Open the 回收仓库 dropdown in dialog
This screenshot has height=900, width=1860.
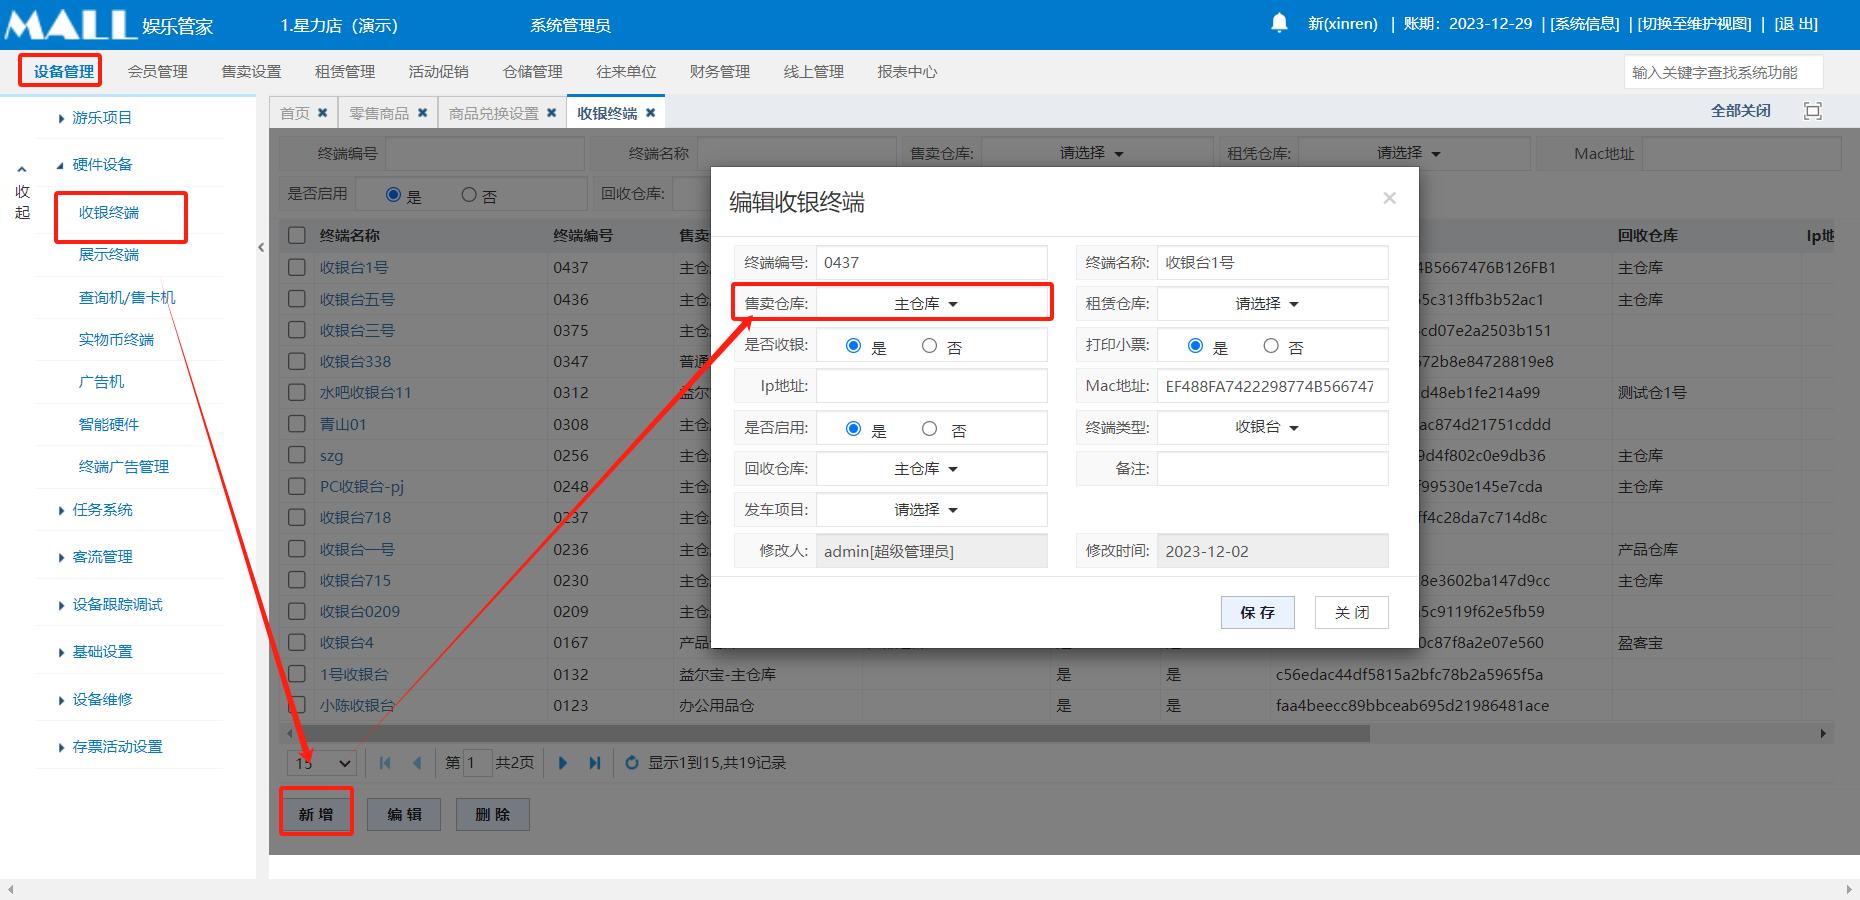coord(931,469)
